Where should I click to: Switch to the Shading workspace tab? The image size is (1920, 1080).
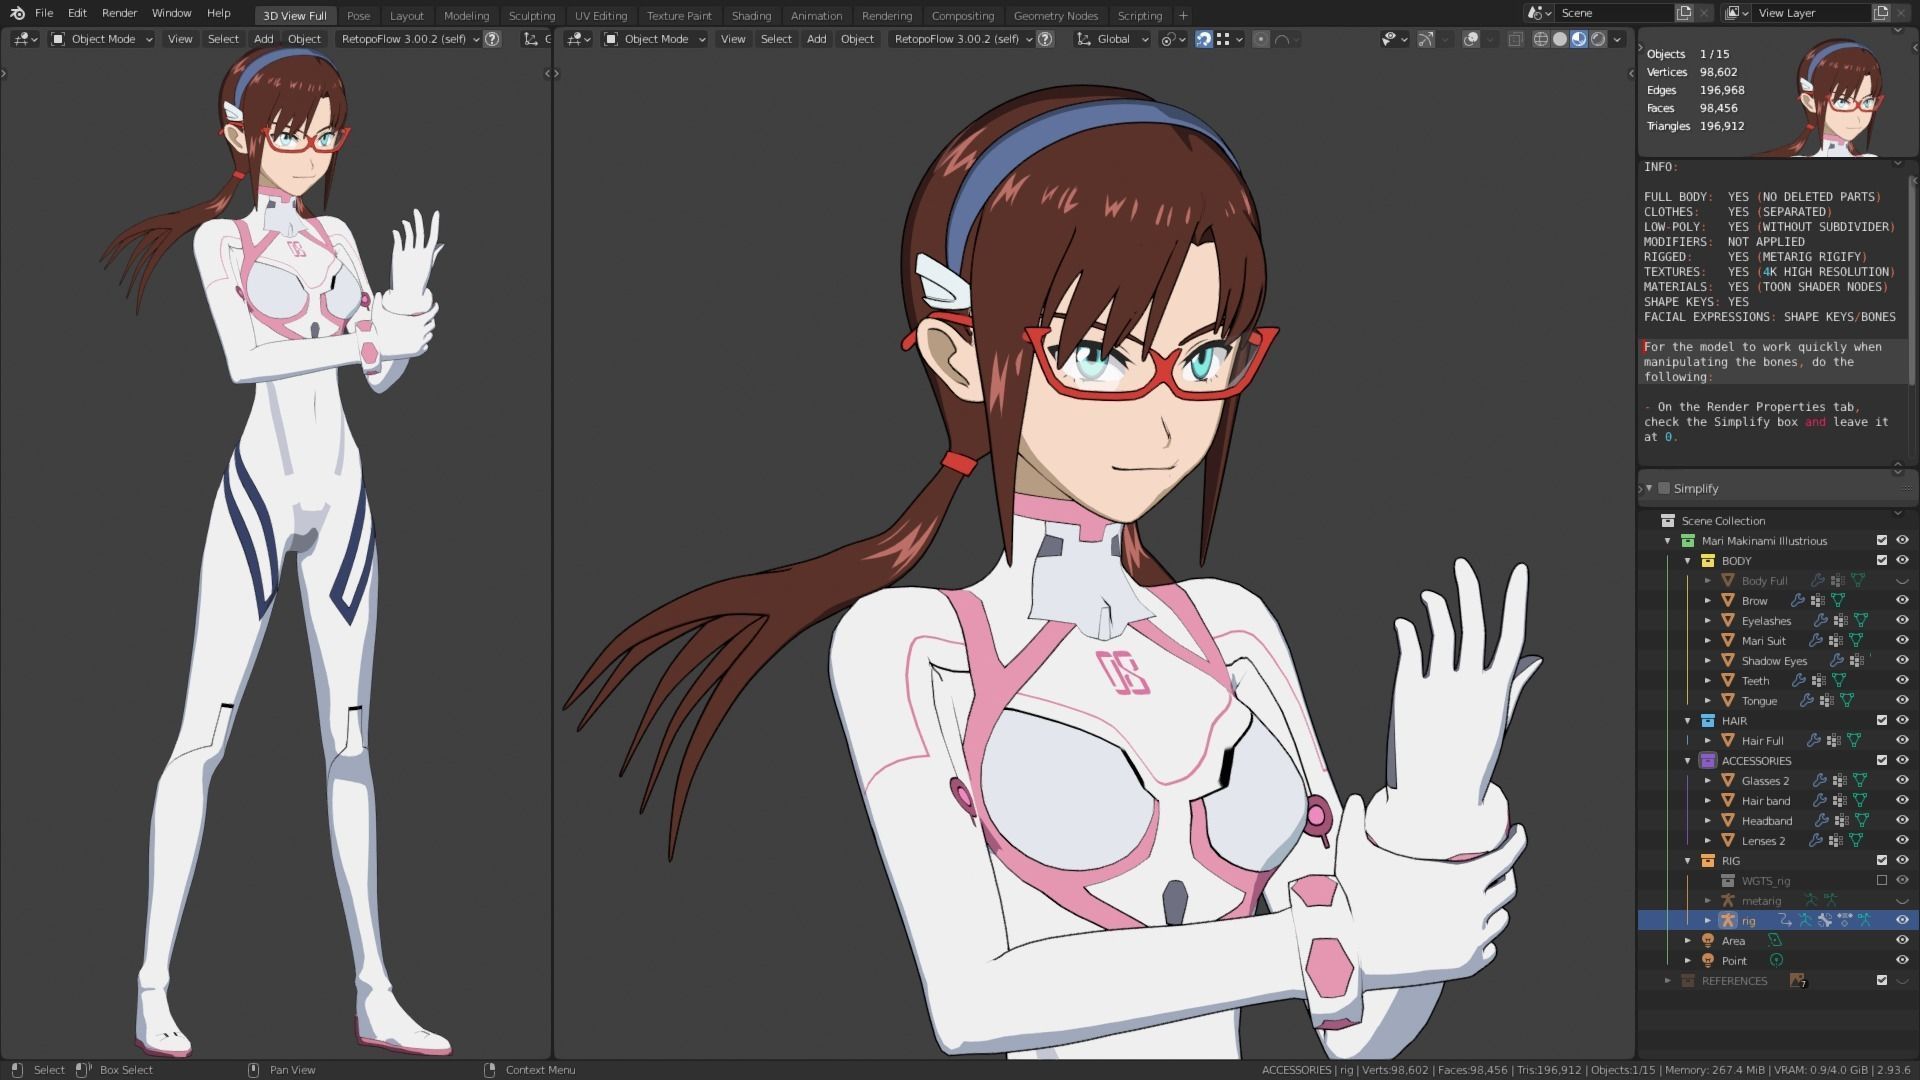click(751, 15)
